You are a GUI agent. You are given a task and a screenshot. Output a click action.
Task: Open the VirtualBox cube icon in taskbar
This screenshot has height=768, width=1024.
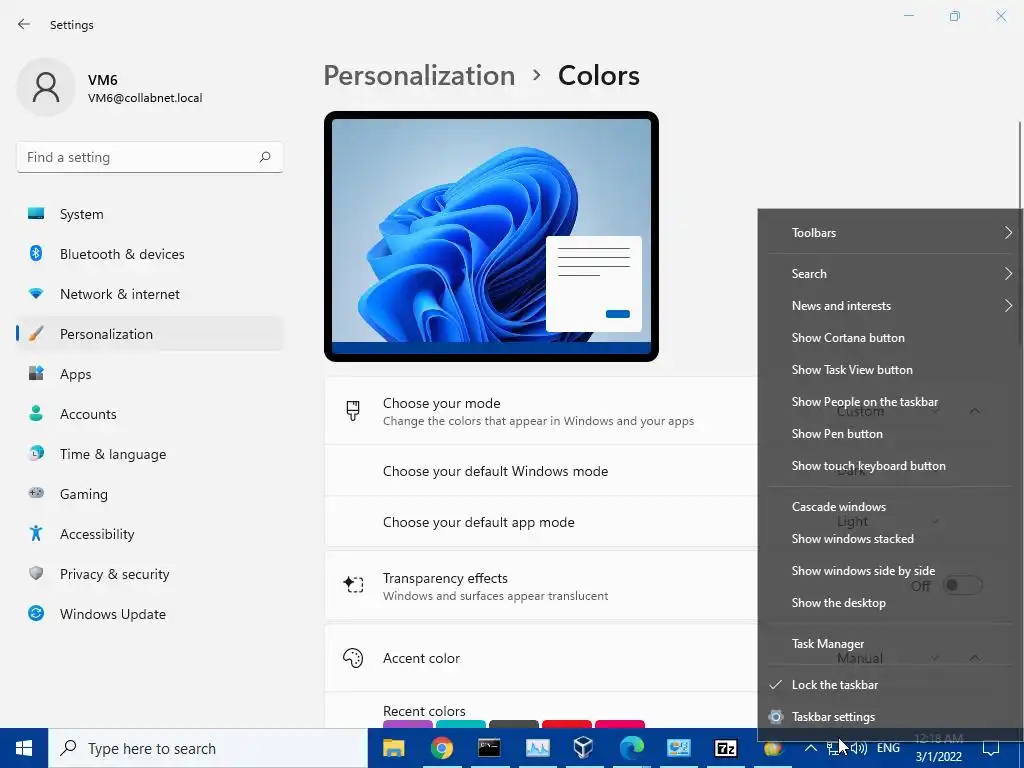pyautogui.click(x=583, y=747)
